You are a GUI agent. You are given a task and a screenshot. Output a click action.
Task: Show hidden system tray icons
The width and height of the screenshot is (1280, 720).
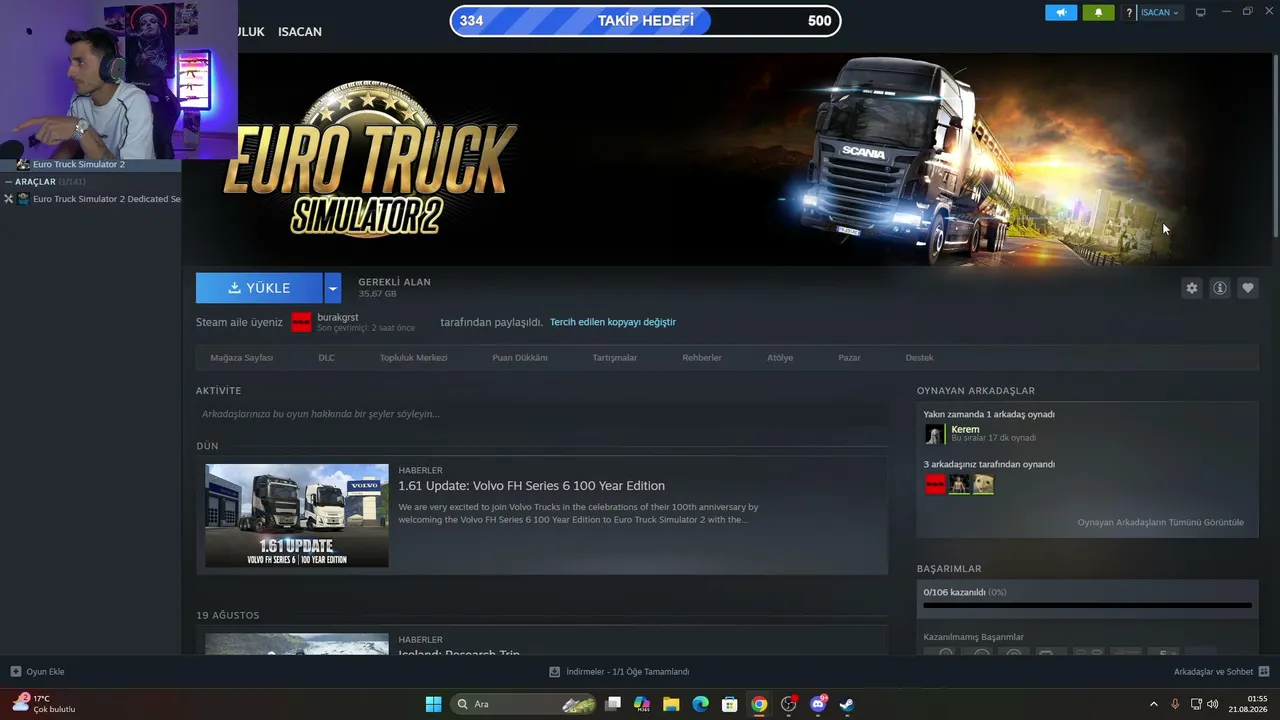[x=1154, y=704]
